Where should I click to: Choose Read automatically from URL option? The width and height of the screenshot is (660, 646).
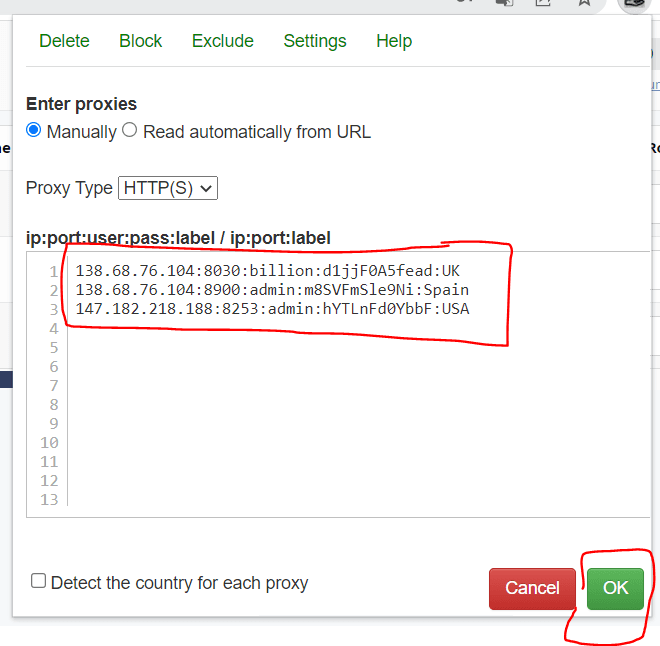(x=129, y=131)
